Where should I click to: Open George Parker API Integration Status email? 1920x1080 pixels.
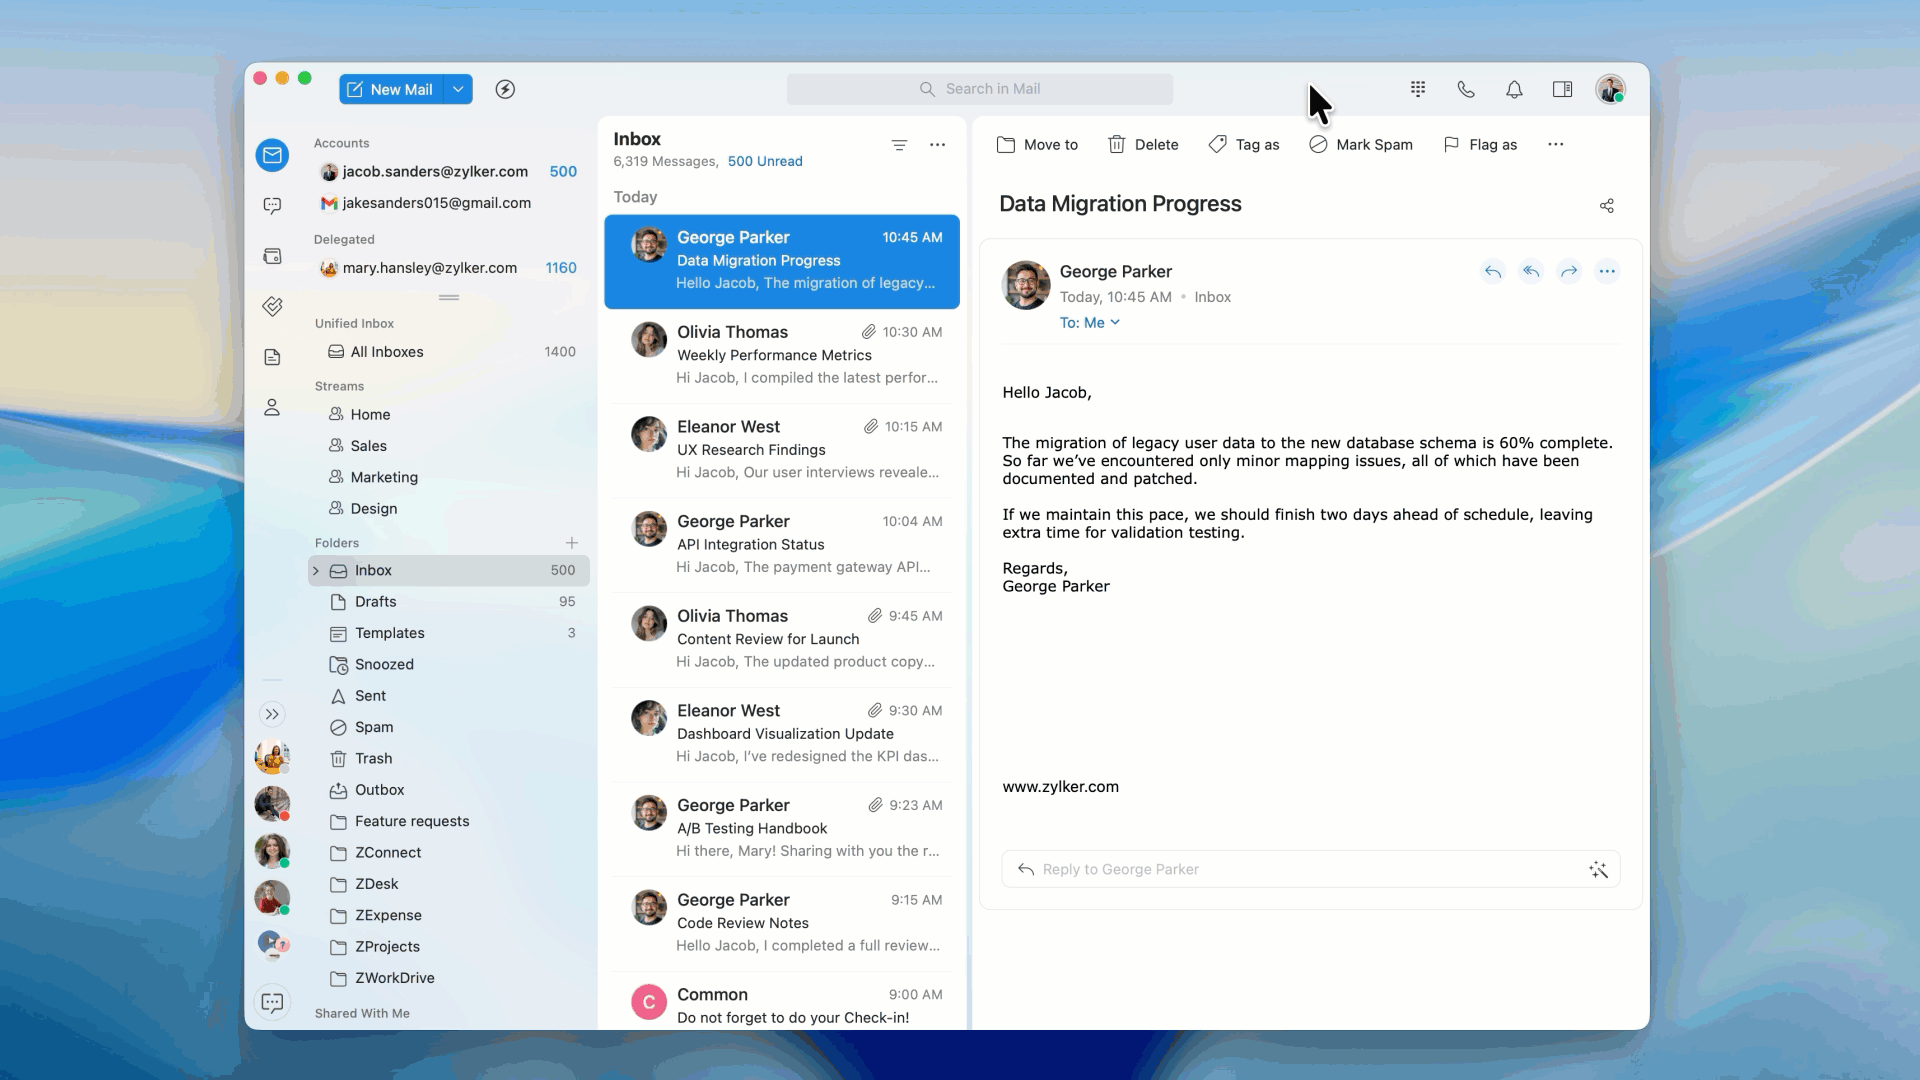click(782, 544)
